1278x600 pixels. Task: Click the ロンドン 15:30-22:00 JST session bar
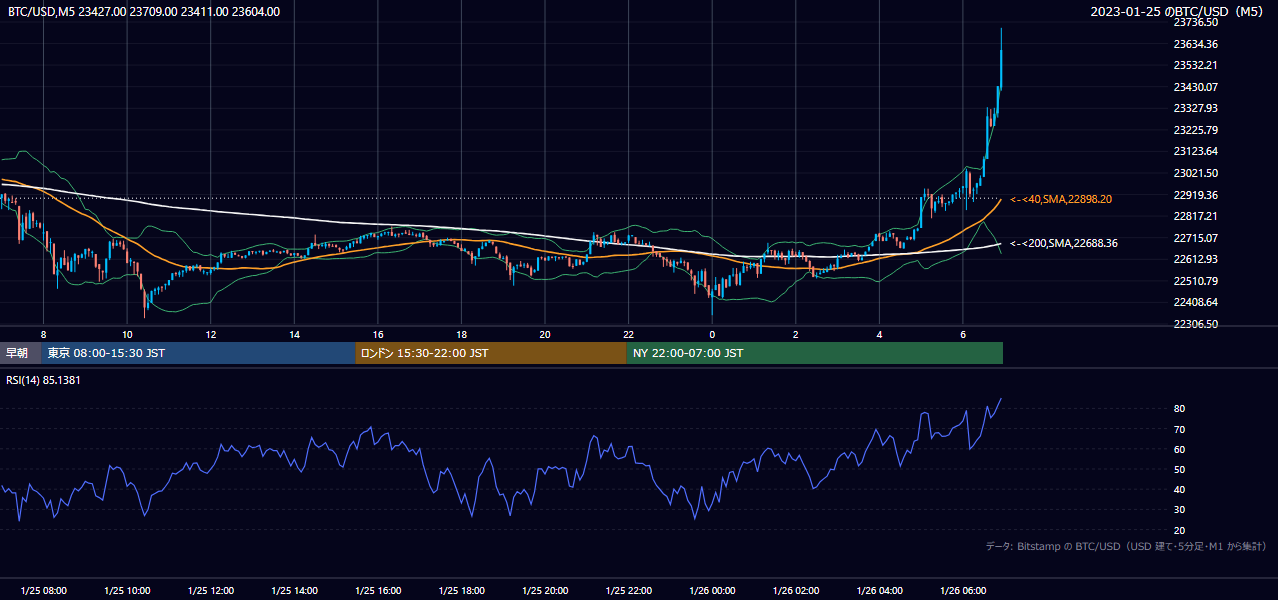(x=491, y=353)
